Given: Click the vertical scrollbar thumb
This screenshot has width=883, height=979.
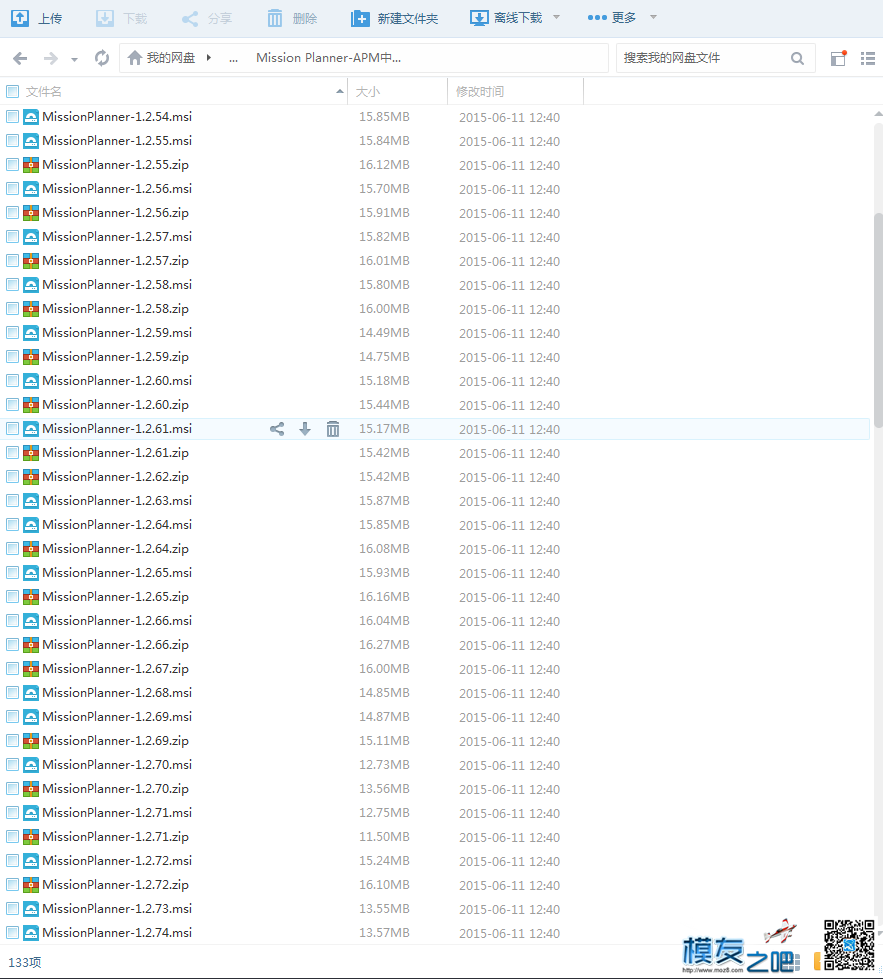Looking at the screenshot, I should (878, 320).
